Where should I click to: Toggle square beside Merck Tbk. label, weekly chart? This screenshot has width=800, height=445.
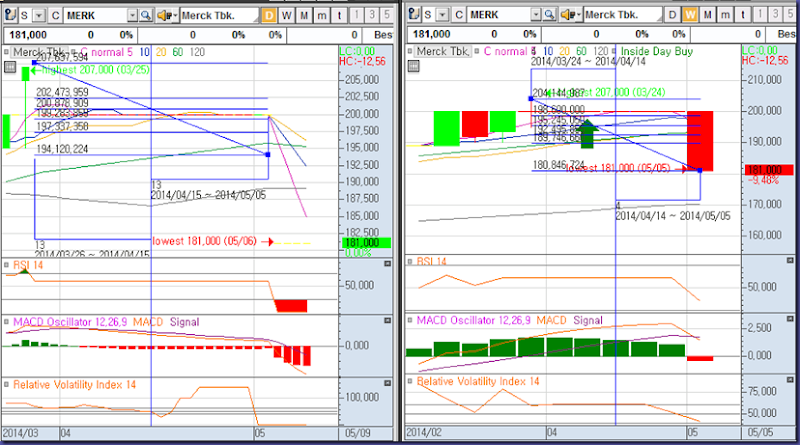tap(410, 51)
